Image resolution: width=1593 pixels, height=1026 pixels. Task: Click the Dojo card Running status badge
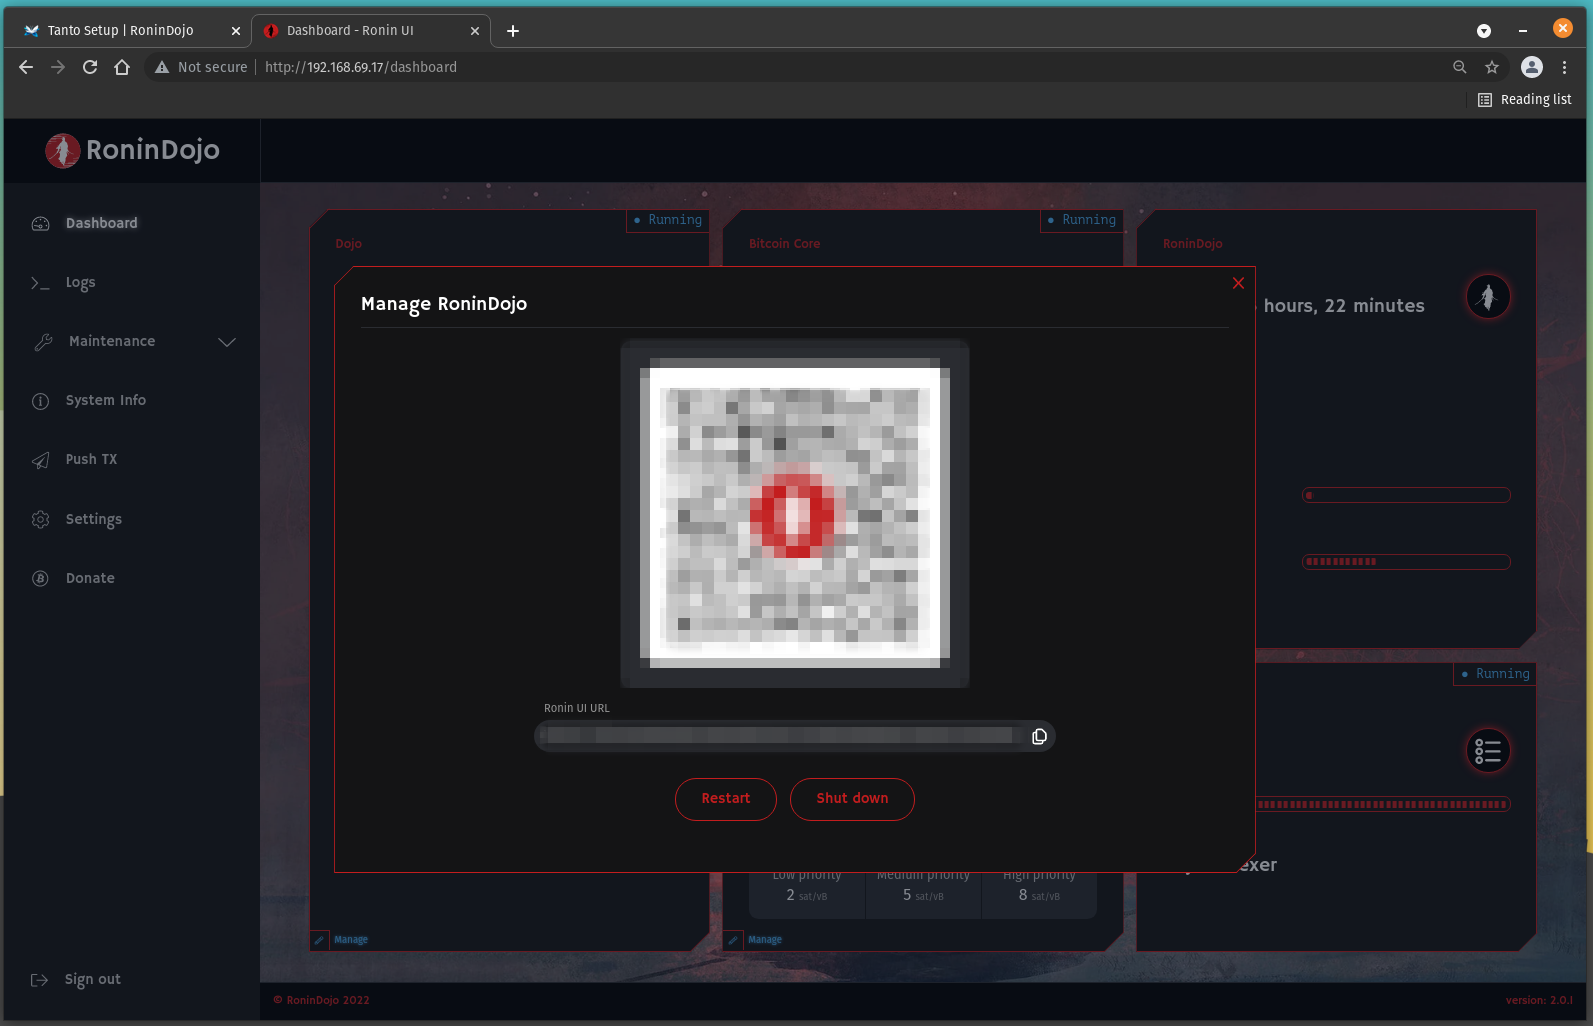(668, 220)
